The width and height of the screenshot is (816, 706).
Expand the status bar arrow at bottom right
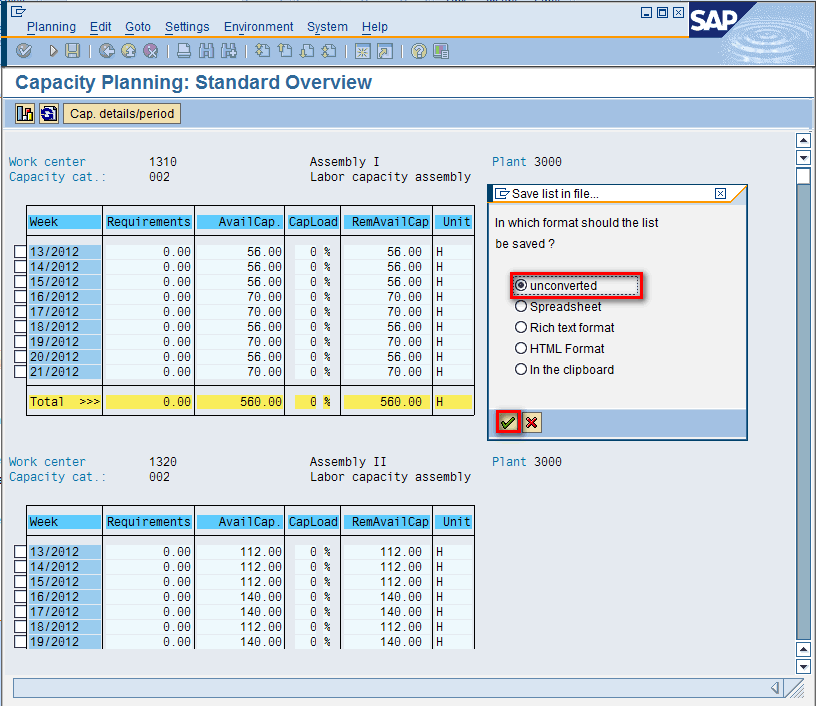pyautogui.click(x=775, y=688)
